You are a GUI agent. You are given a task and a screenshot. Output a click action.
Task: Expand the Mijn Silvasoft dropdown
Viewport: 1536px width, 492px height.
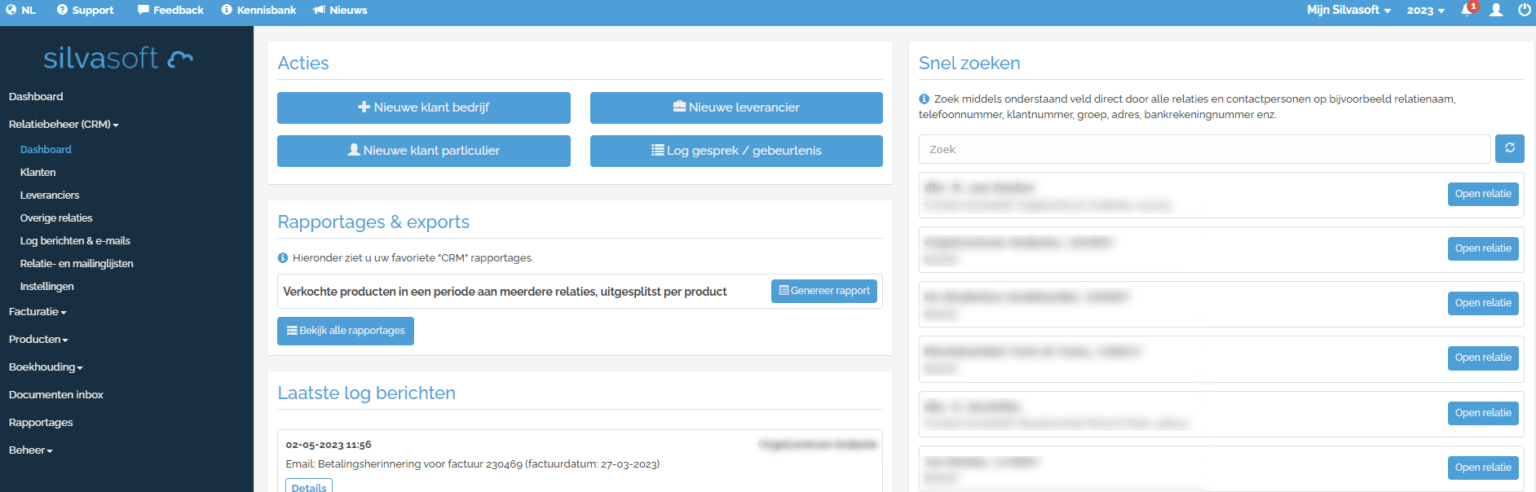1348,10
